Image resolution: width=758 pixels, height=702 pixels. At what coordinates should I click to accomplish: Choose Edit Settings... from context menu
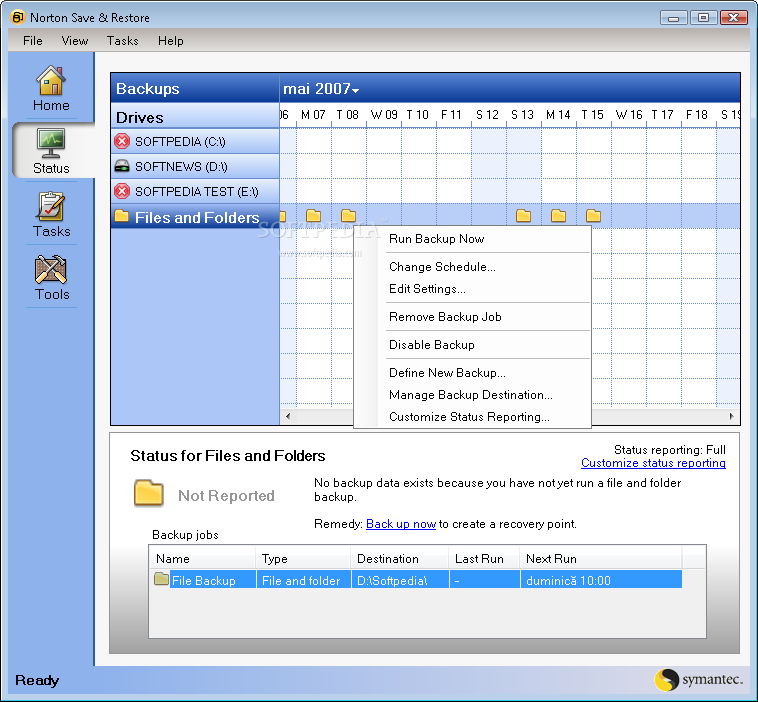tap(472, 289)
